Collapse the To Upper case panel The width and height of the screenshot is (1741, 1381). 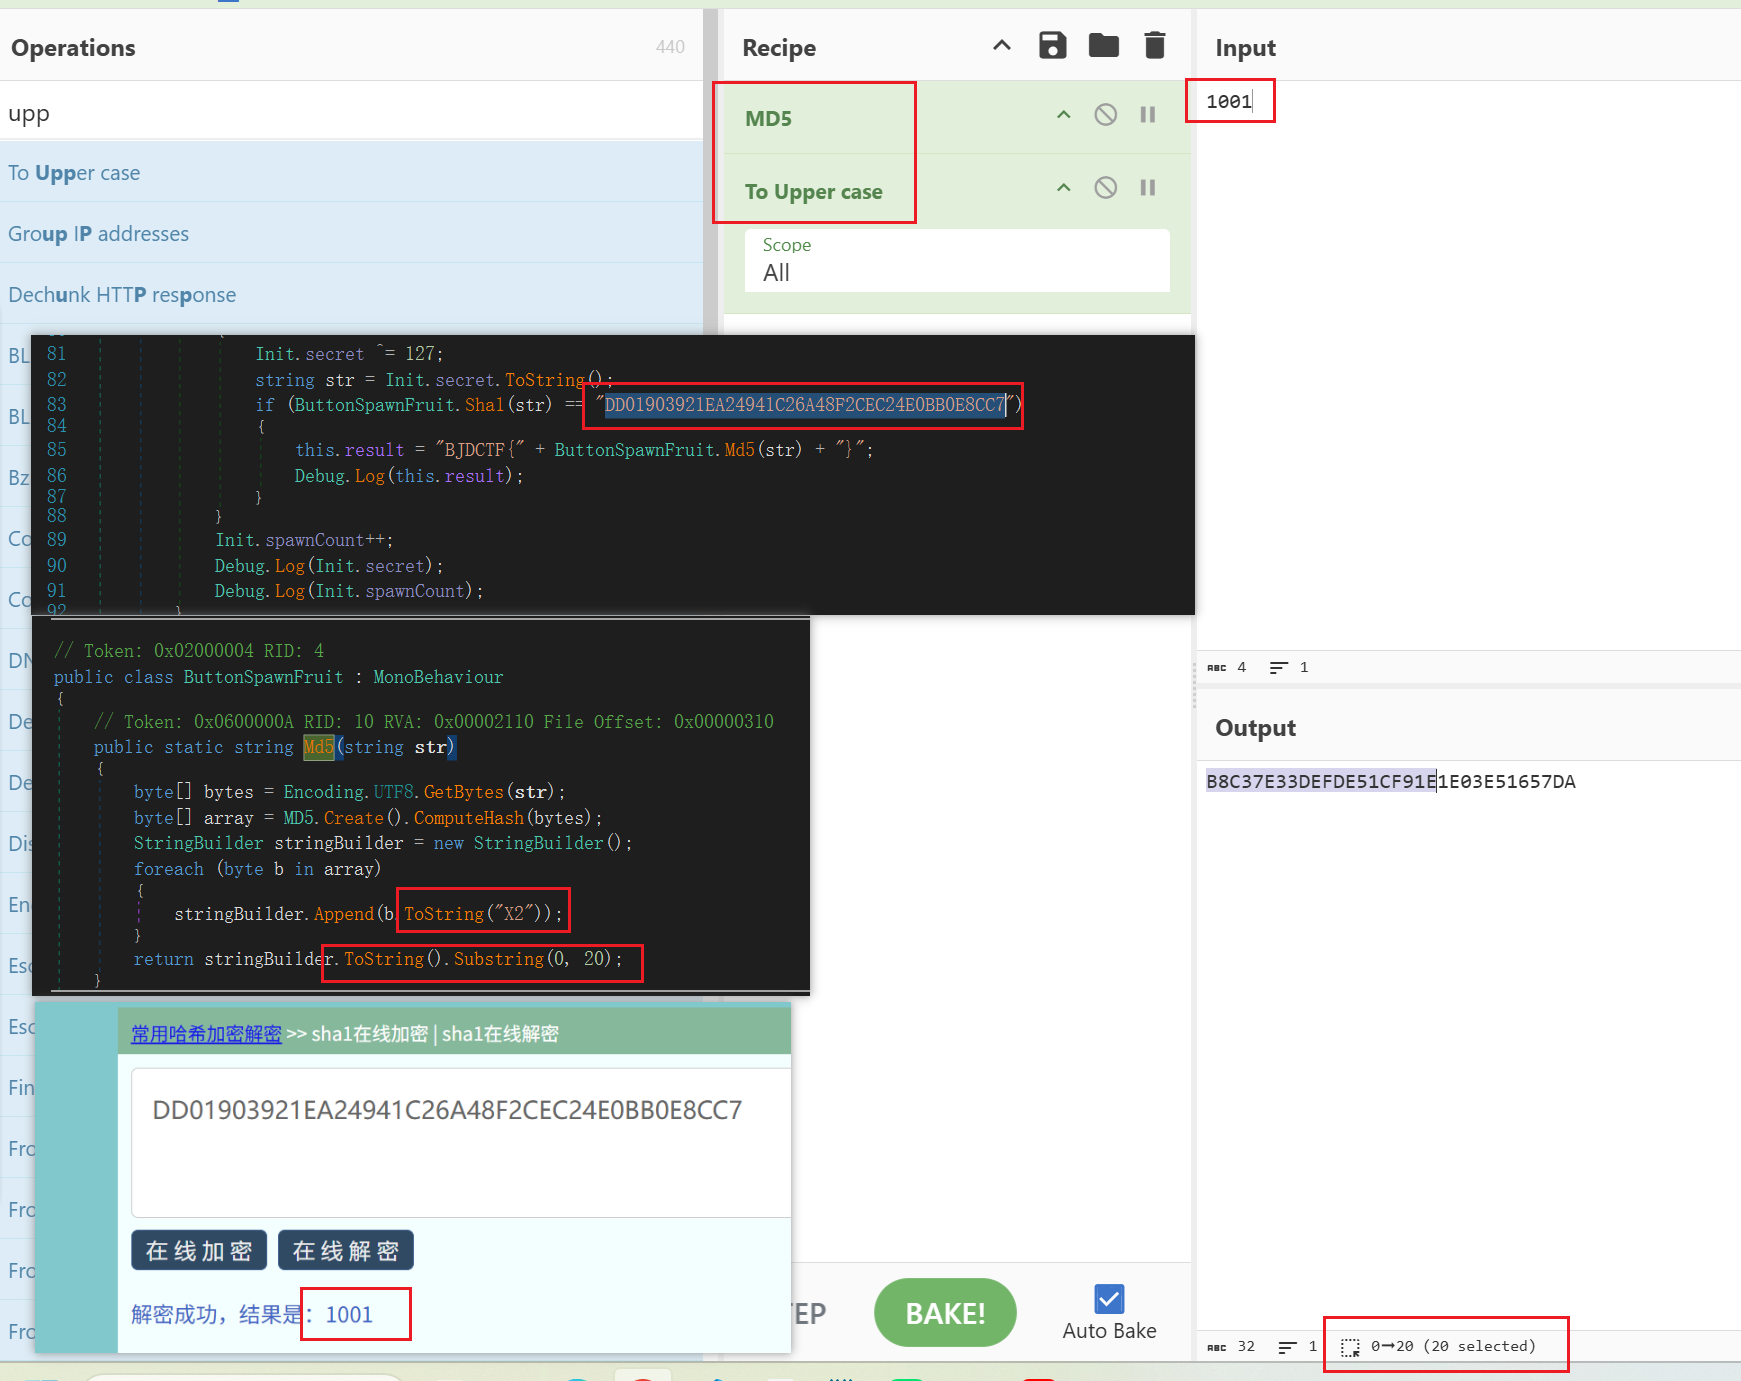pyautogui.click(x=1063, y=188)
